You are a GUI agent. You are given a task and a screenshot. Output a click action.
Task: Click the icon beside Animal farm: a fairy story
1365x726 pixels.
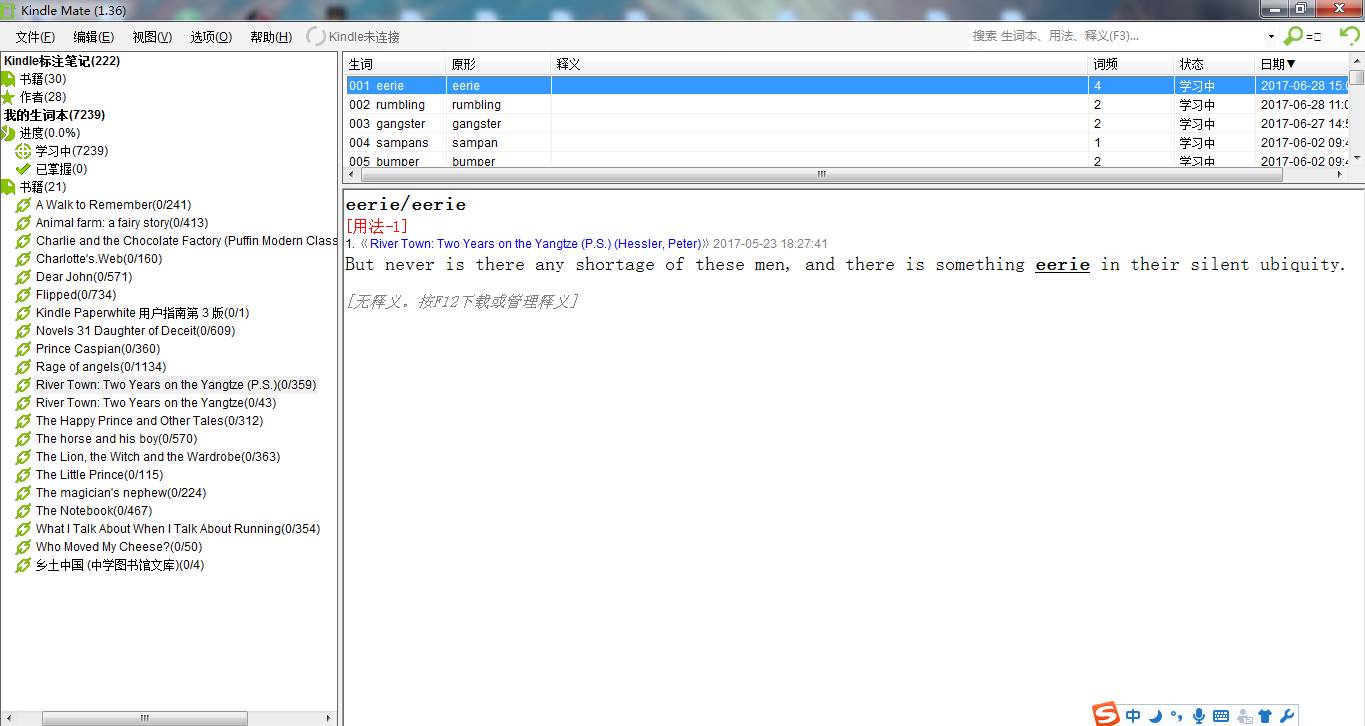coord(24,223)
